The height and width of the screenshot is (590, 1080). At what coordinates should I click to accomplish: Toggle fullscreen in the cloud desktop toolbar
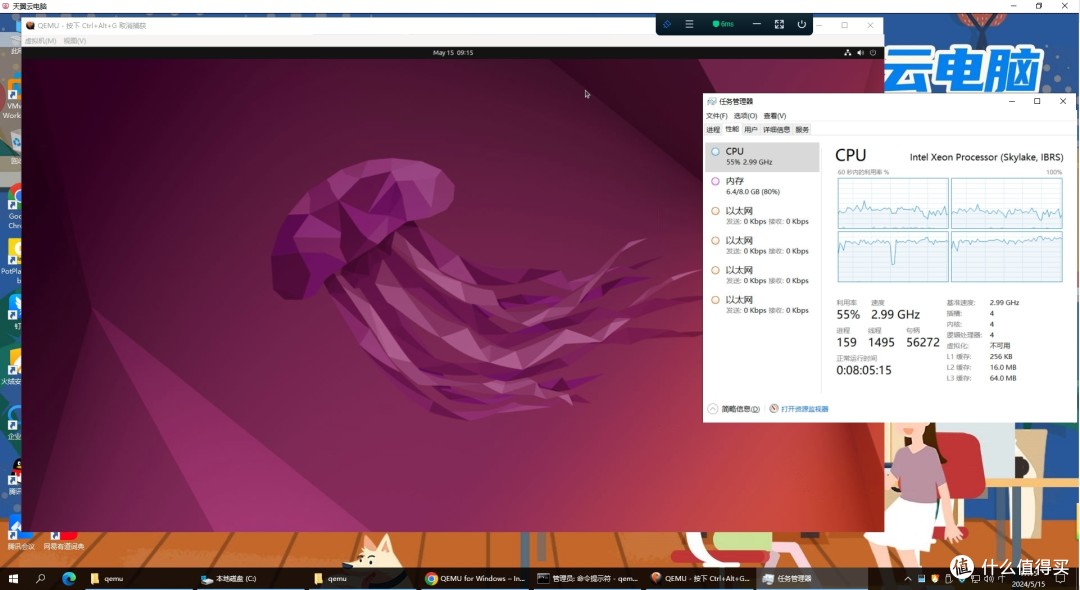pyautogui.click(x=779, y=24)
